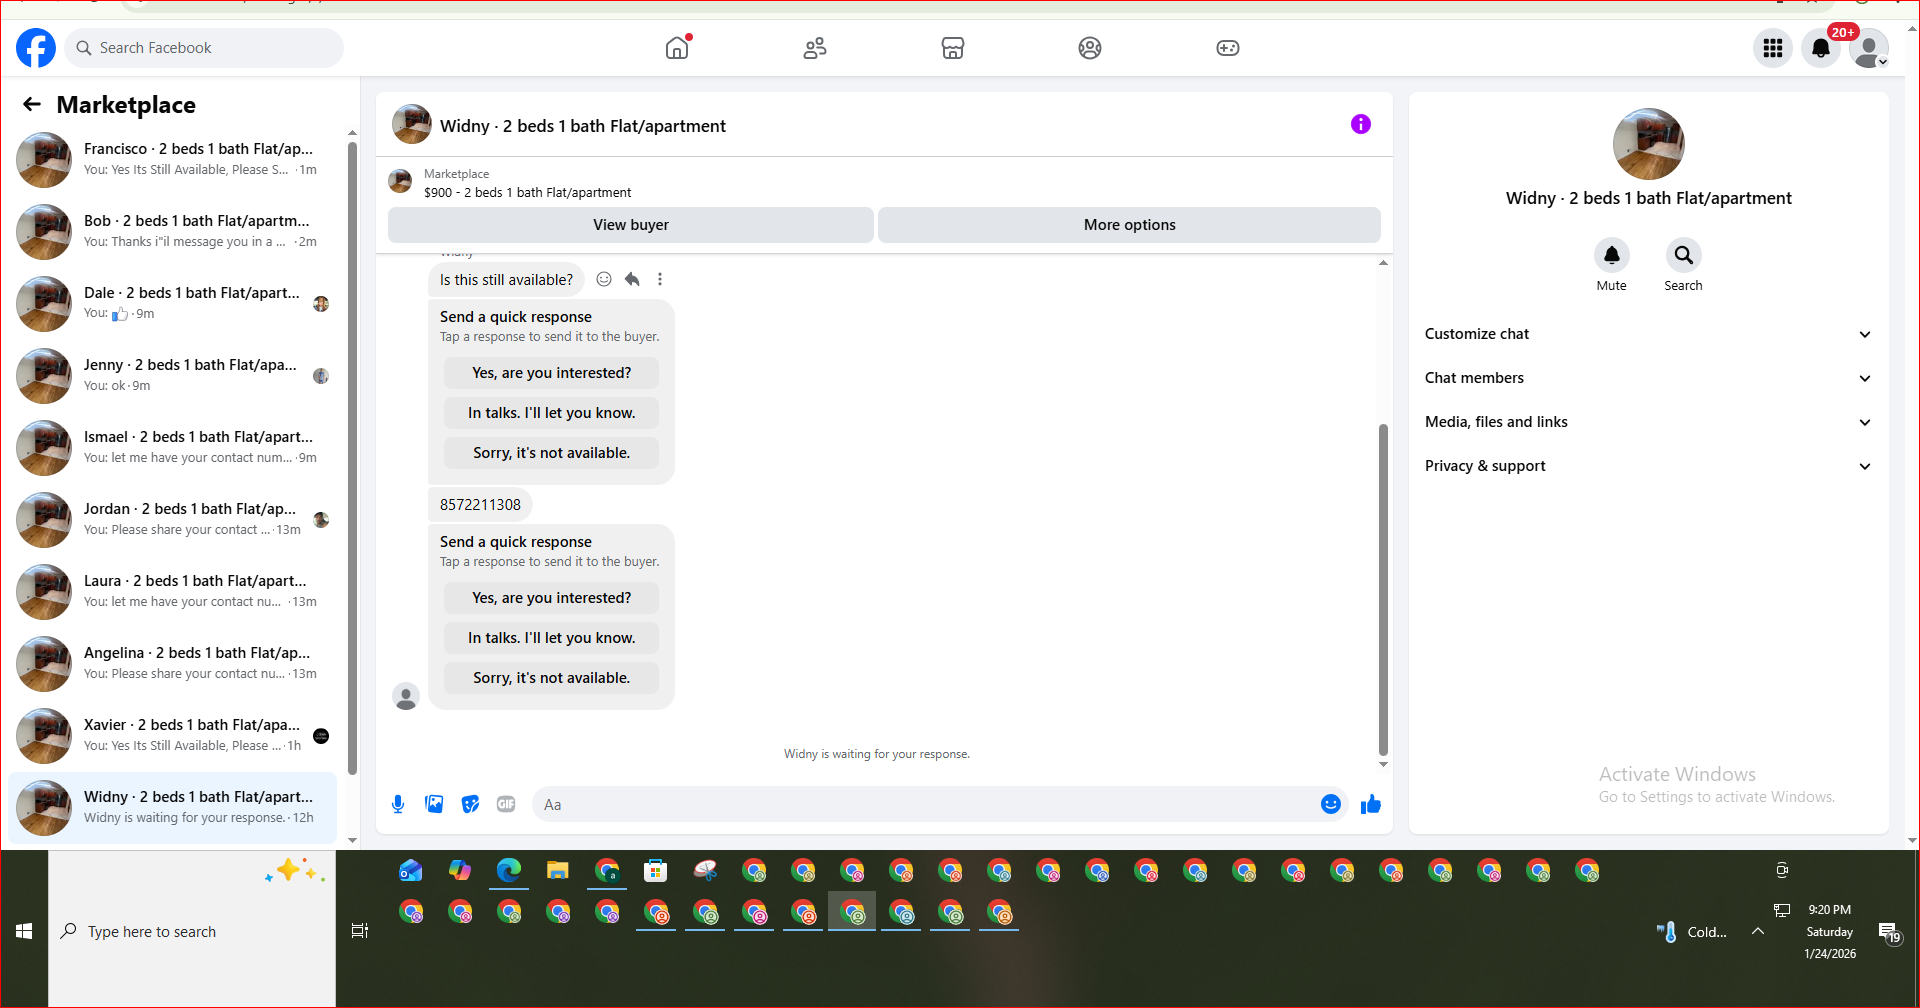Open the Facebook menu grid icon
The width and height of the screenshot is (1920, 1008).
point(1773,48)
